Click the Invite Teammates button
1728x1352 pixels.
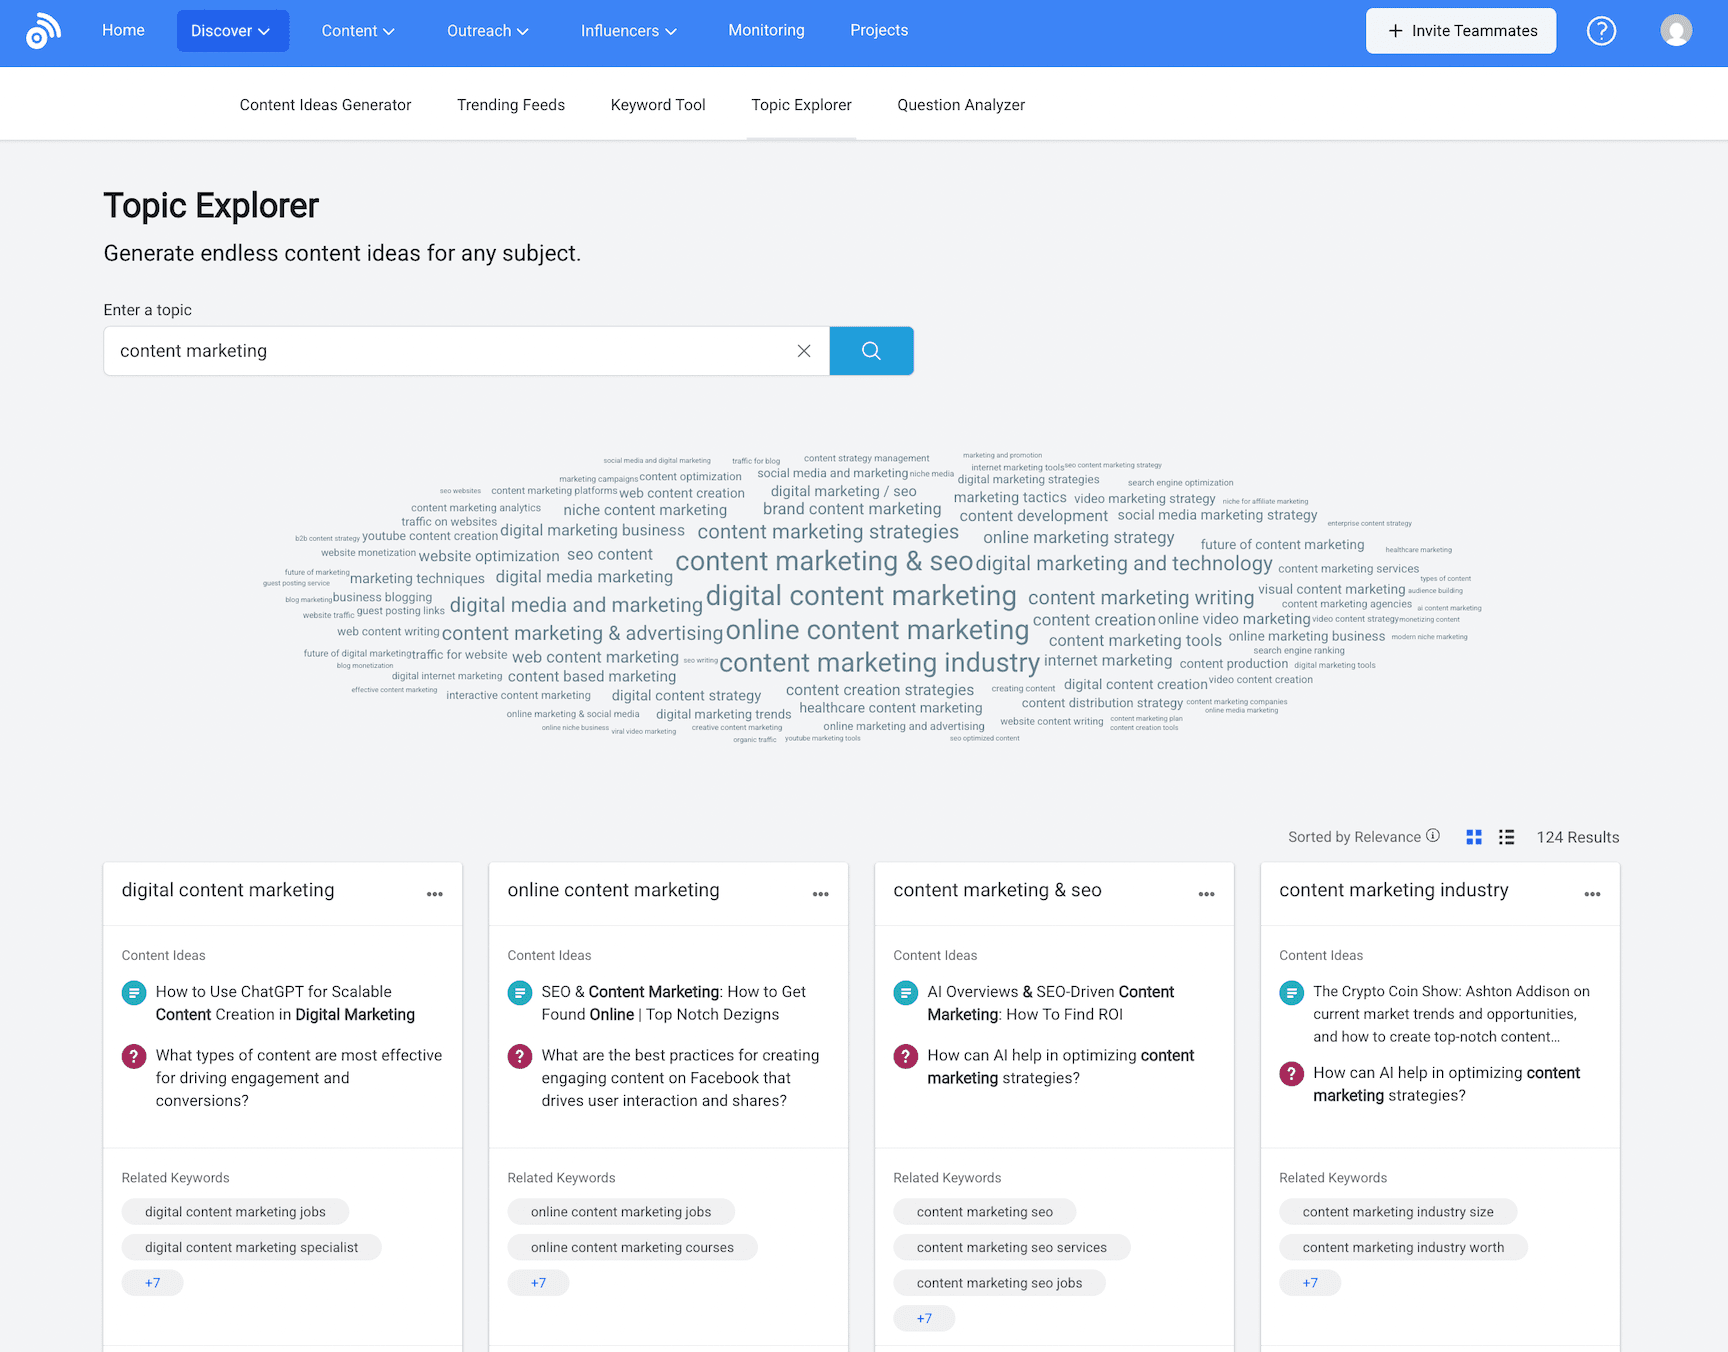1460,30
